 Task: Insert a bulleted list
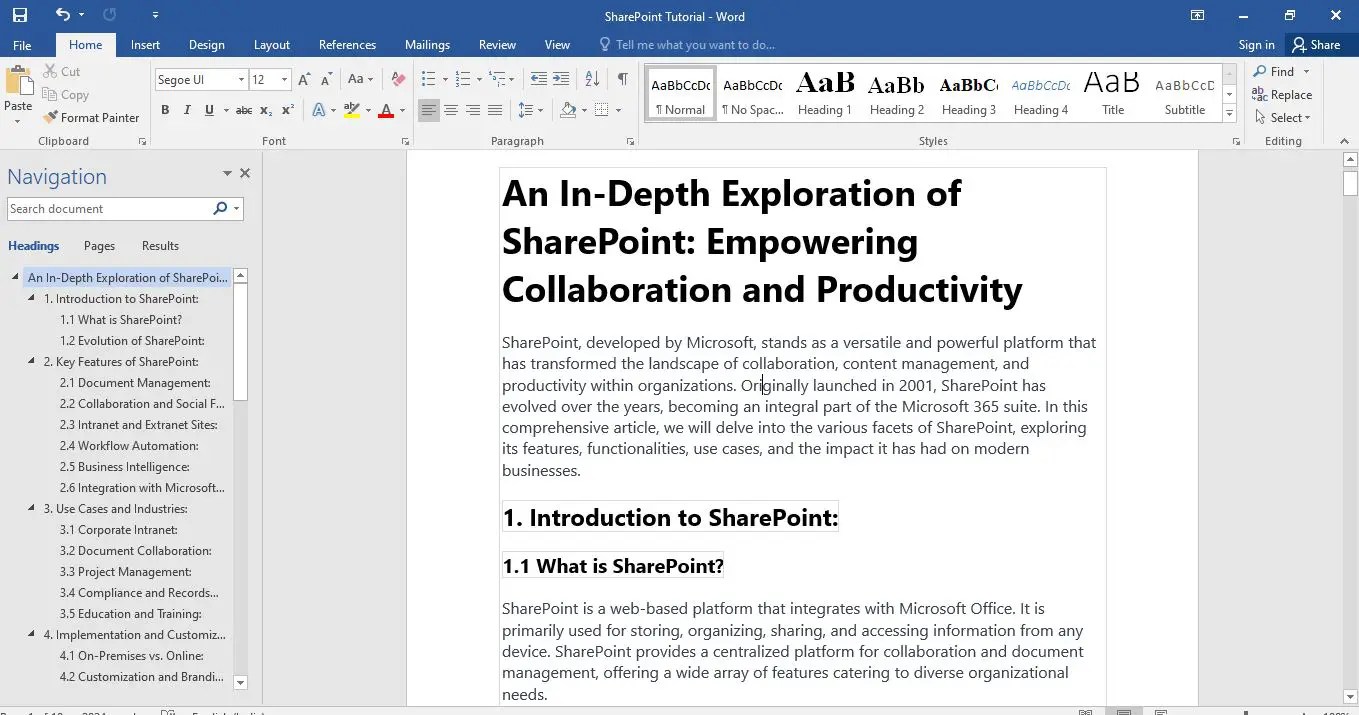(428, 79)
